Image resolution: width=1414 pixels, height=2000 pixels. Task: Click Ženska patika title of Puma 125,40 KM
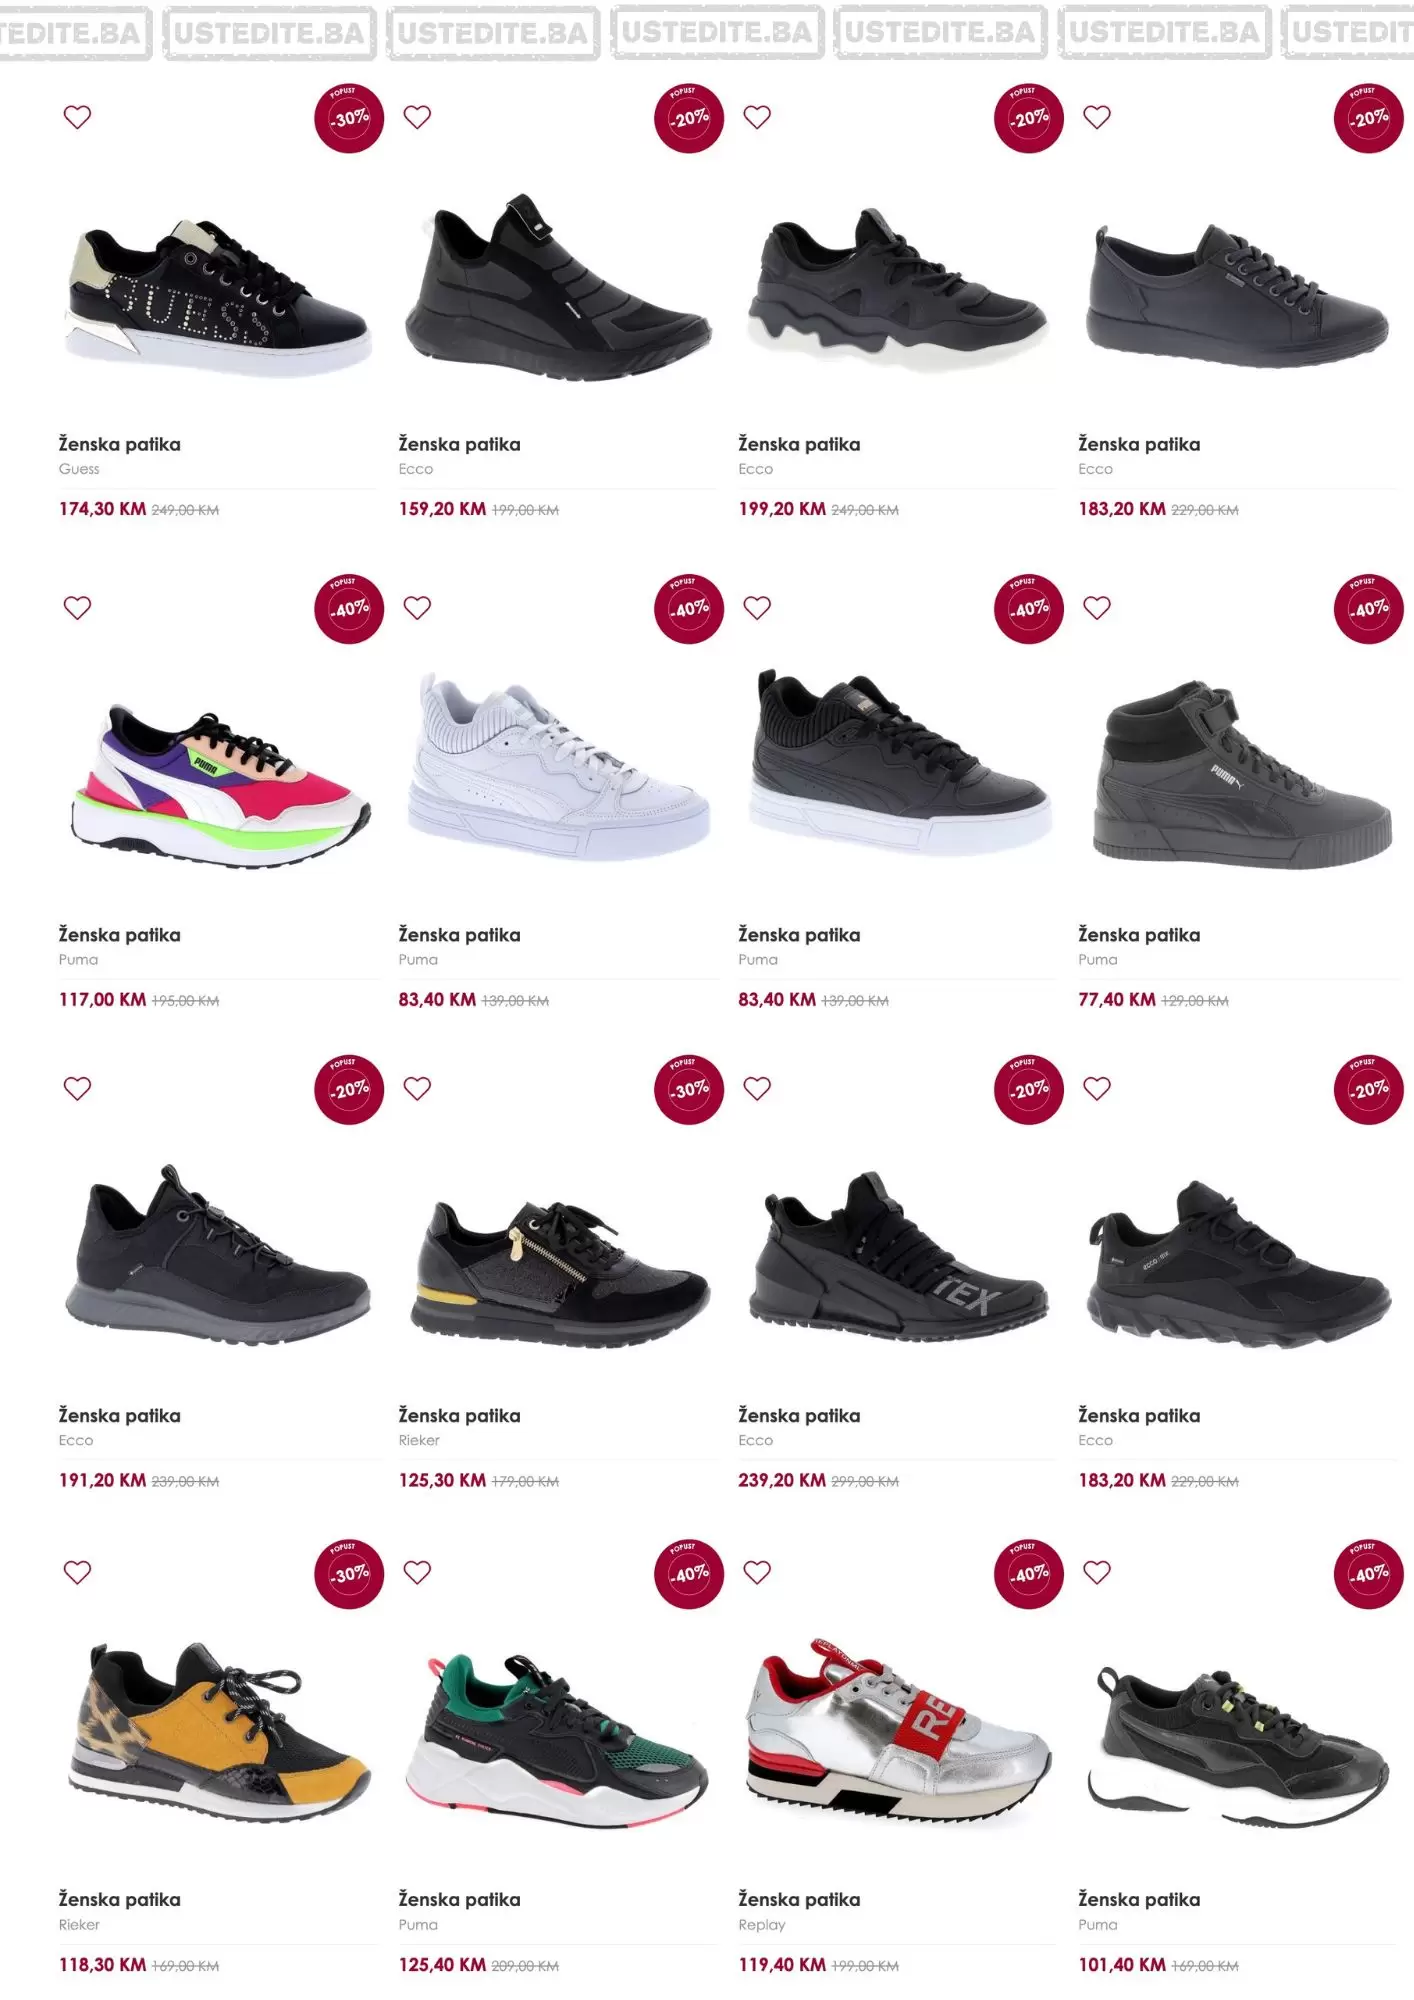(459, 1899)
